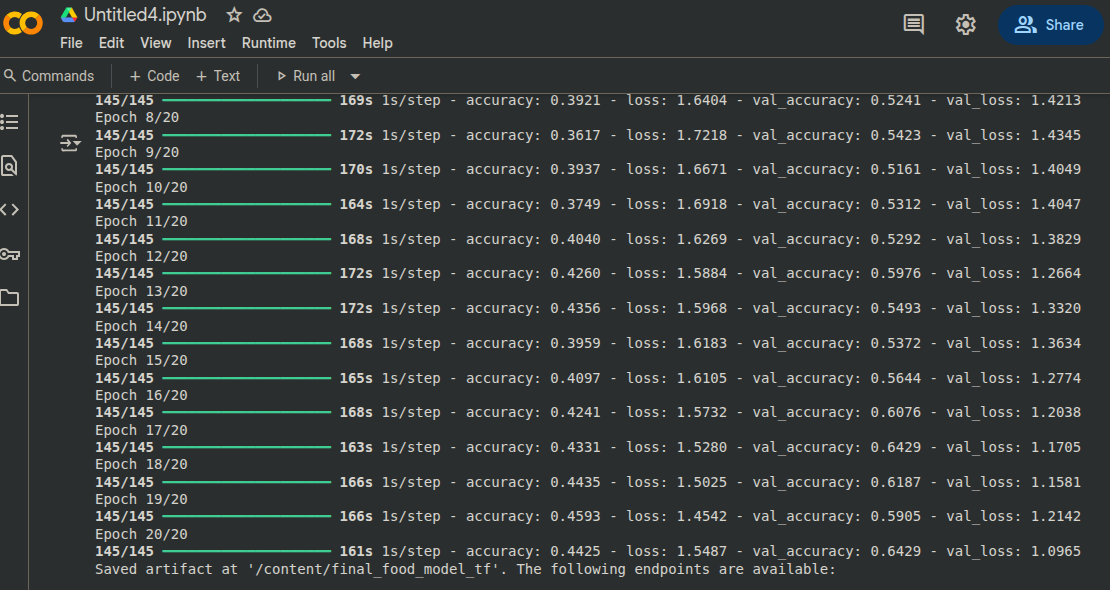The width and height of the screenshot is (1110, 590).
Task: Click the Epoch 20/20 progress bar
Action: click(246, 552)
